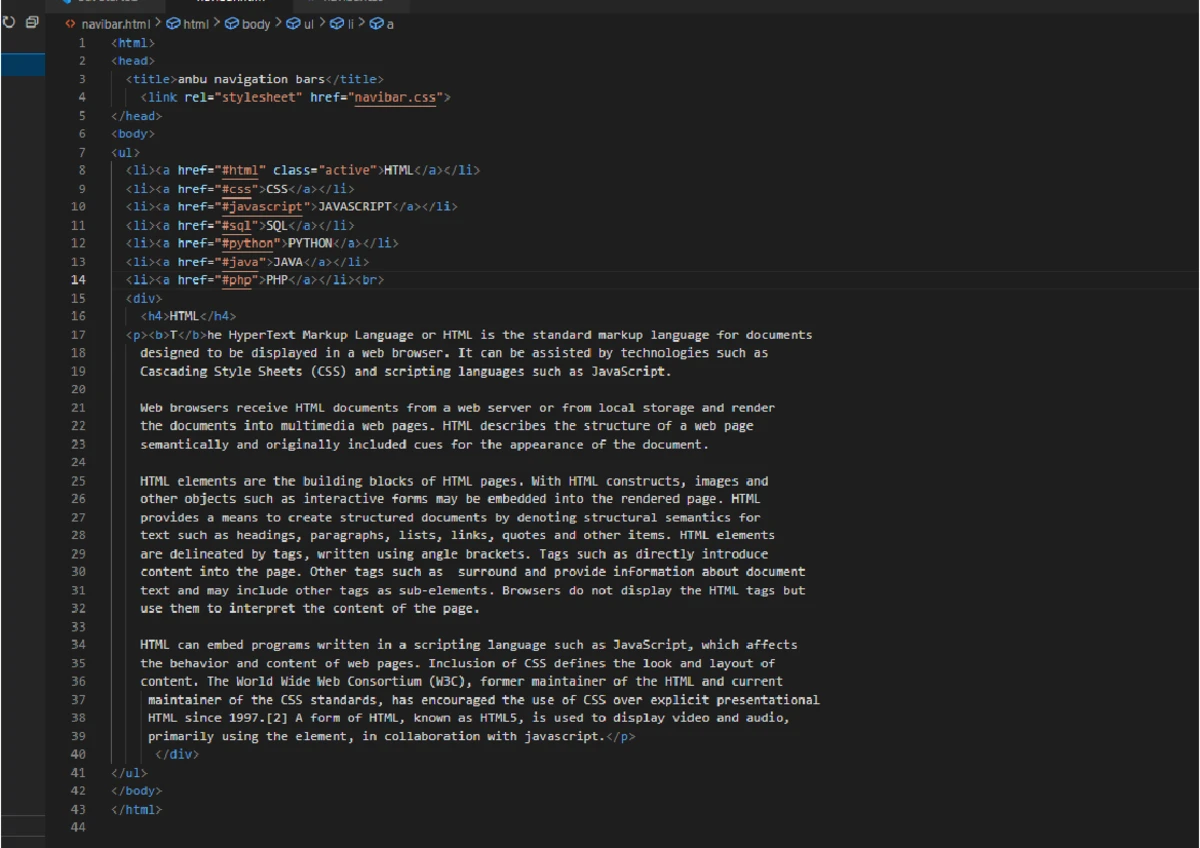Click the closing </p> tag on line 39
The width and height of the screenshot is (1200, 848).
621,736
